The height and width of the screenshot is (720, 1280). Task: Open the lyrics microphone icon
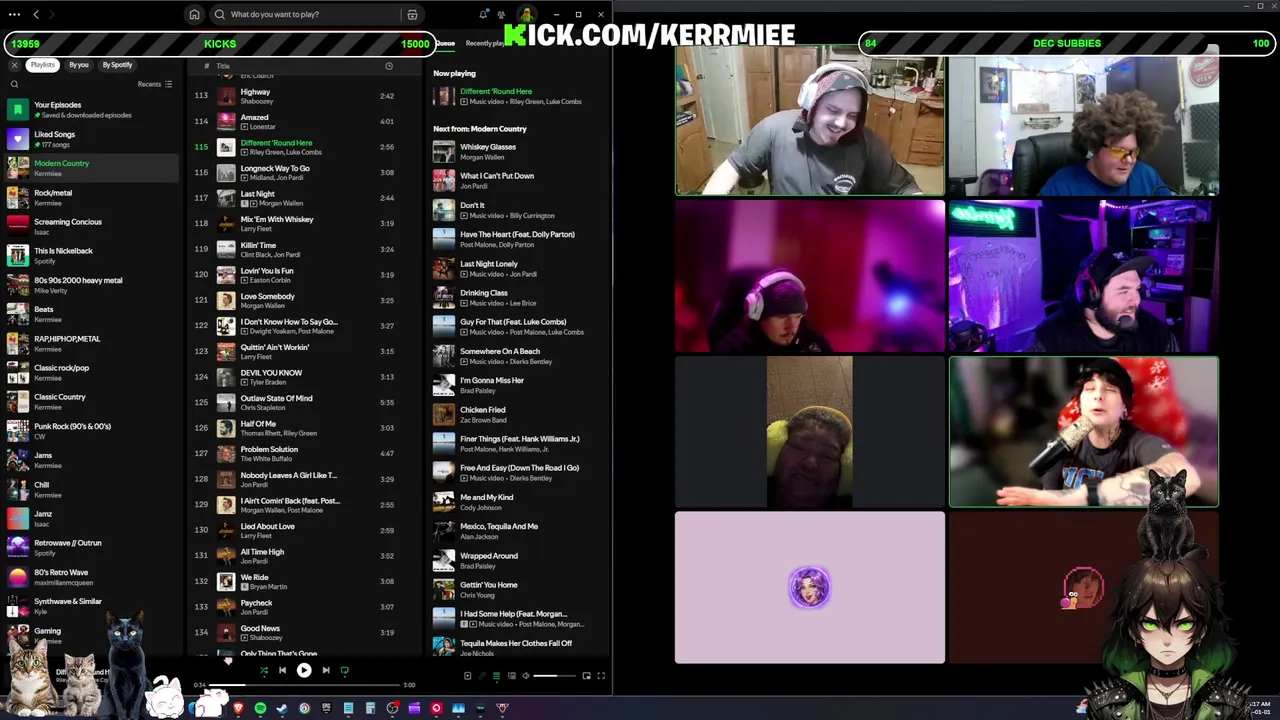(482, 676)
